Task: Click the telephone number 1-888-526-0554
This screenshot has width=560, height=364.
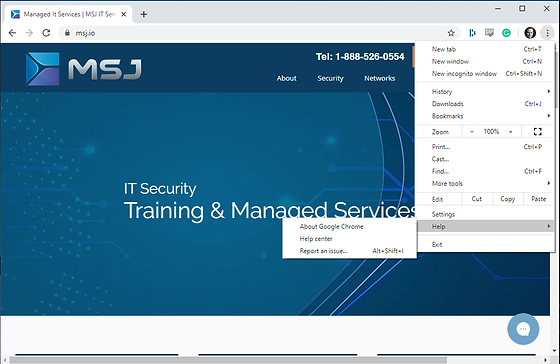Action: pos(370,57)
